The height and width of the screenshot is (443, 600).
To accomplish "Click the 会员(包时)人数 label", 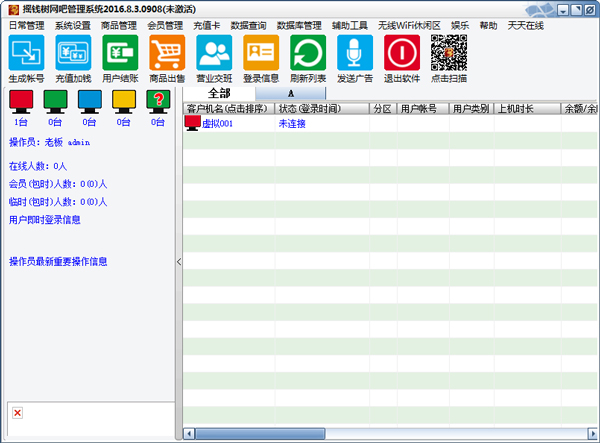I will click(x=58, y=184).
